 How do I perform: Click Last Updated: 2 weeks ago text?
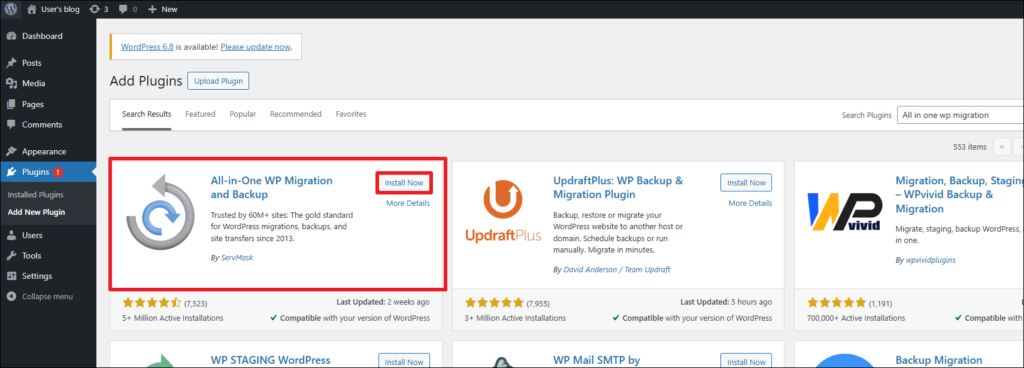coord(383,302)
